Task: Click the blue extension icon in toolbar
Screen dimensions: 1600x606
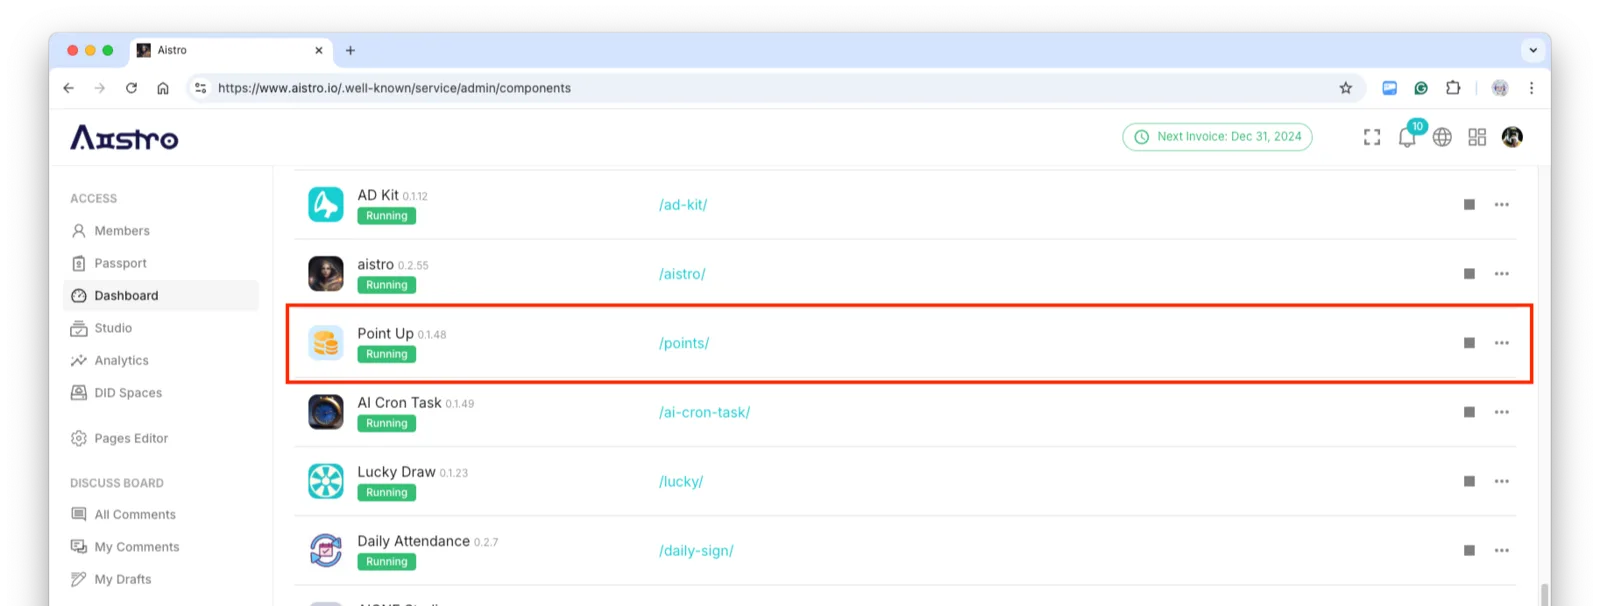Action: coord(1390,88)
